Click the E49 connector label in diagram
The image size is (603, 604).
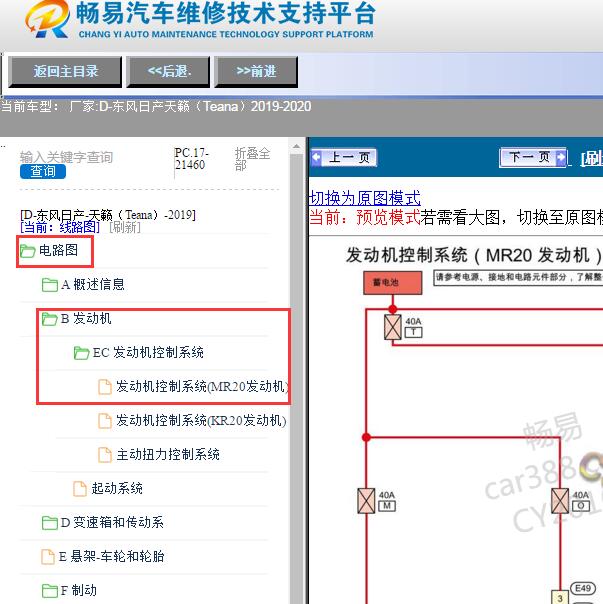tap(583, 588)
